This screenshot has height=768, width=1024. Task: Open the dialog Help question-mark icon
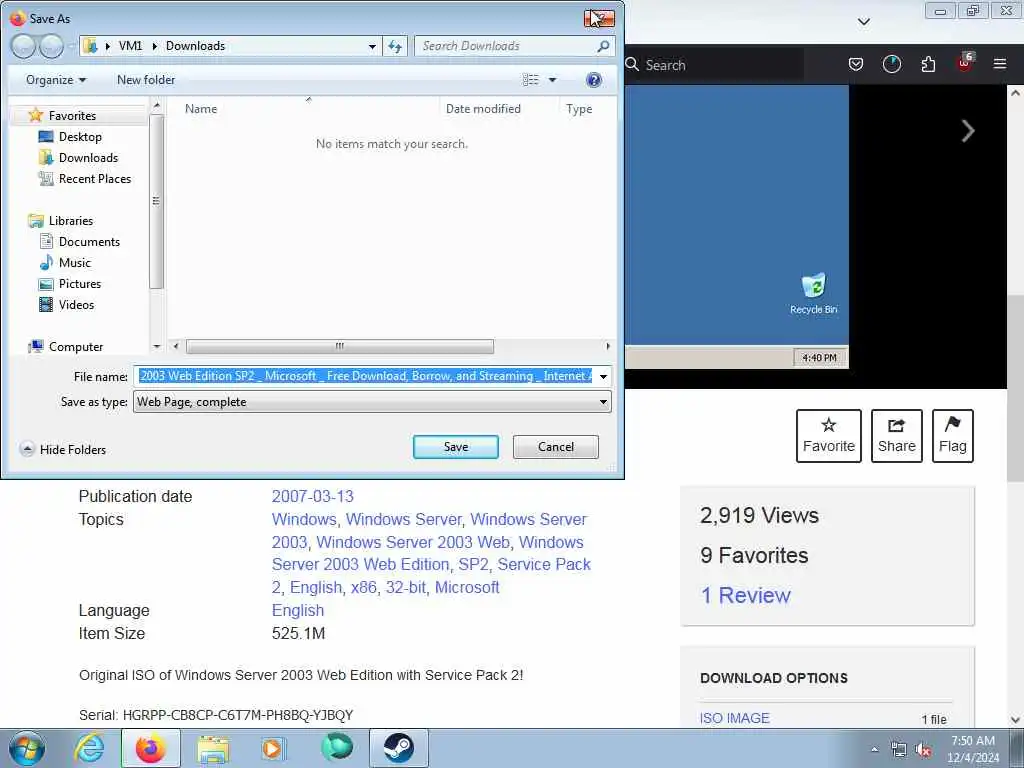(594, 80)
